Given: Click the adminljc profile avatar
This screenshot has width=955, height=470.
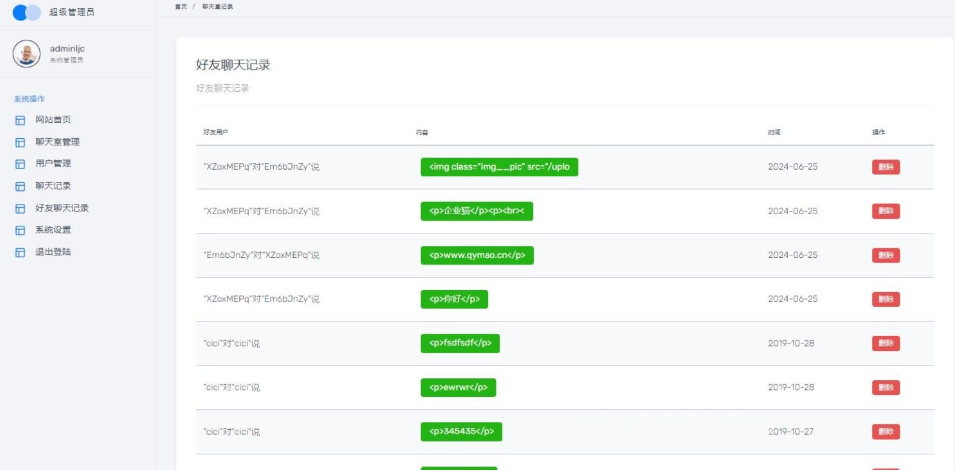Looking at the screenshot, I should click(x=27, y=54).
